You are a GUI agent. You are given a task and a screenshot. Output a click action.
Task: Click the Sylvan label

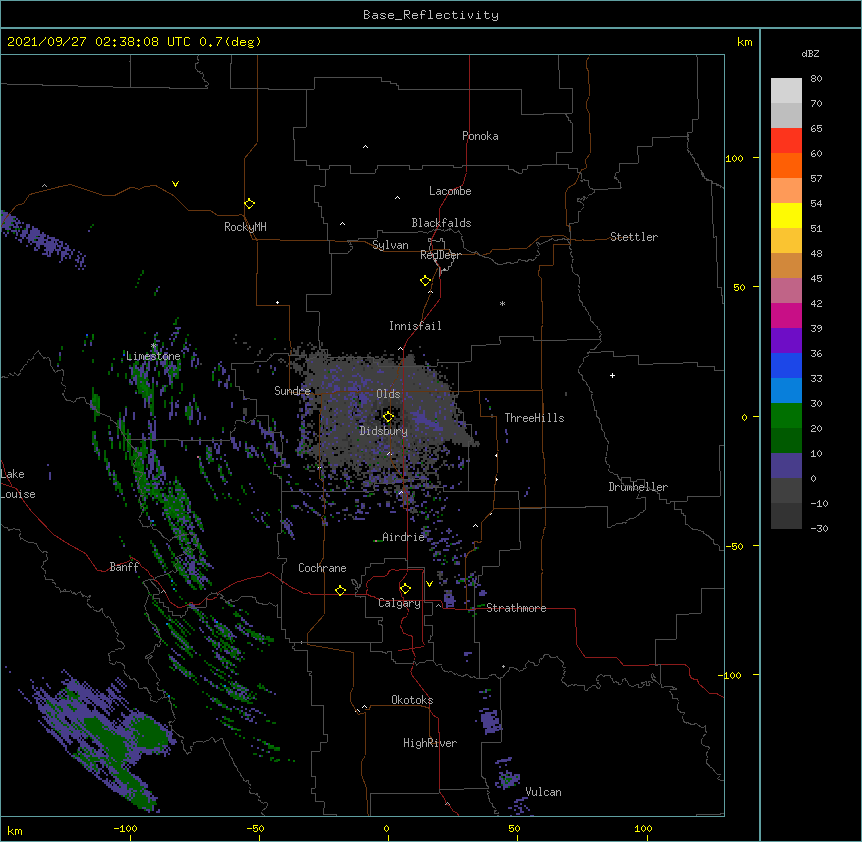(390, 245)
